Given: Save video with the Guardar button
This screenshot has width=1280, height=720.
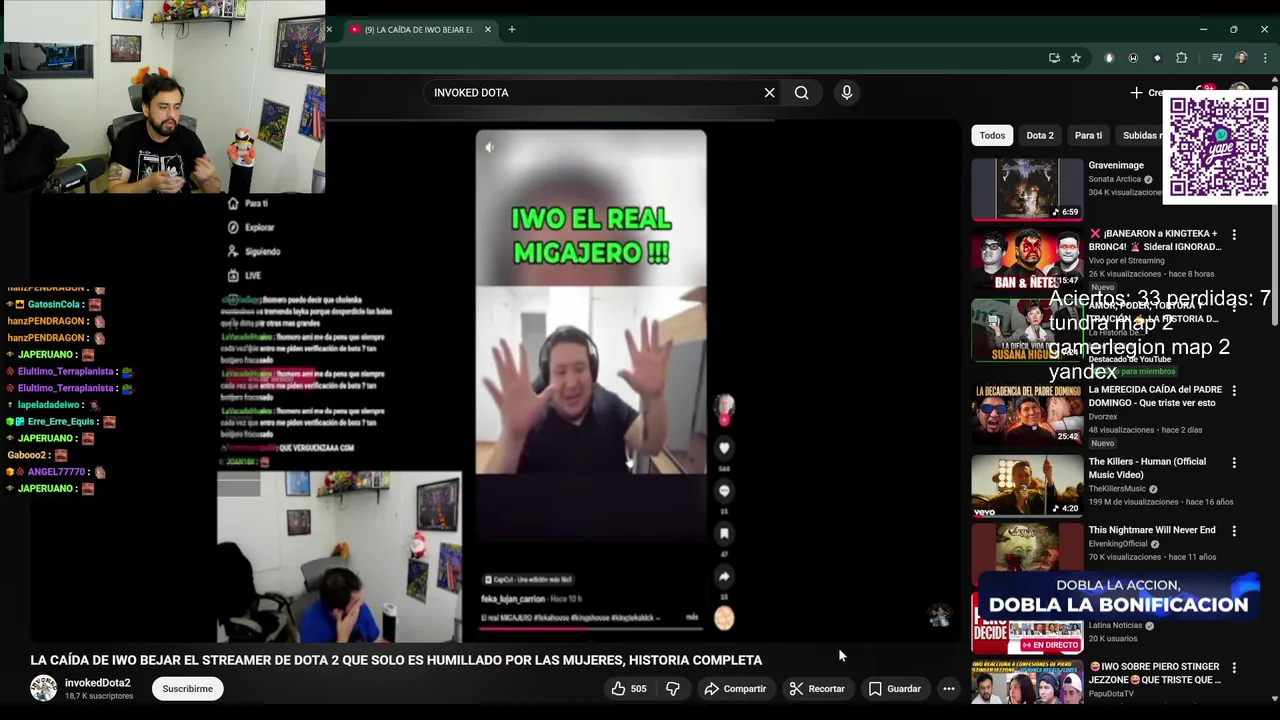Looking at the screenshot, I should 894,688.
